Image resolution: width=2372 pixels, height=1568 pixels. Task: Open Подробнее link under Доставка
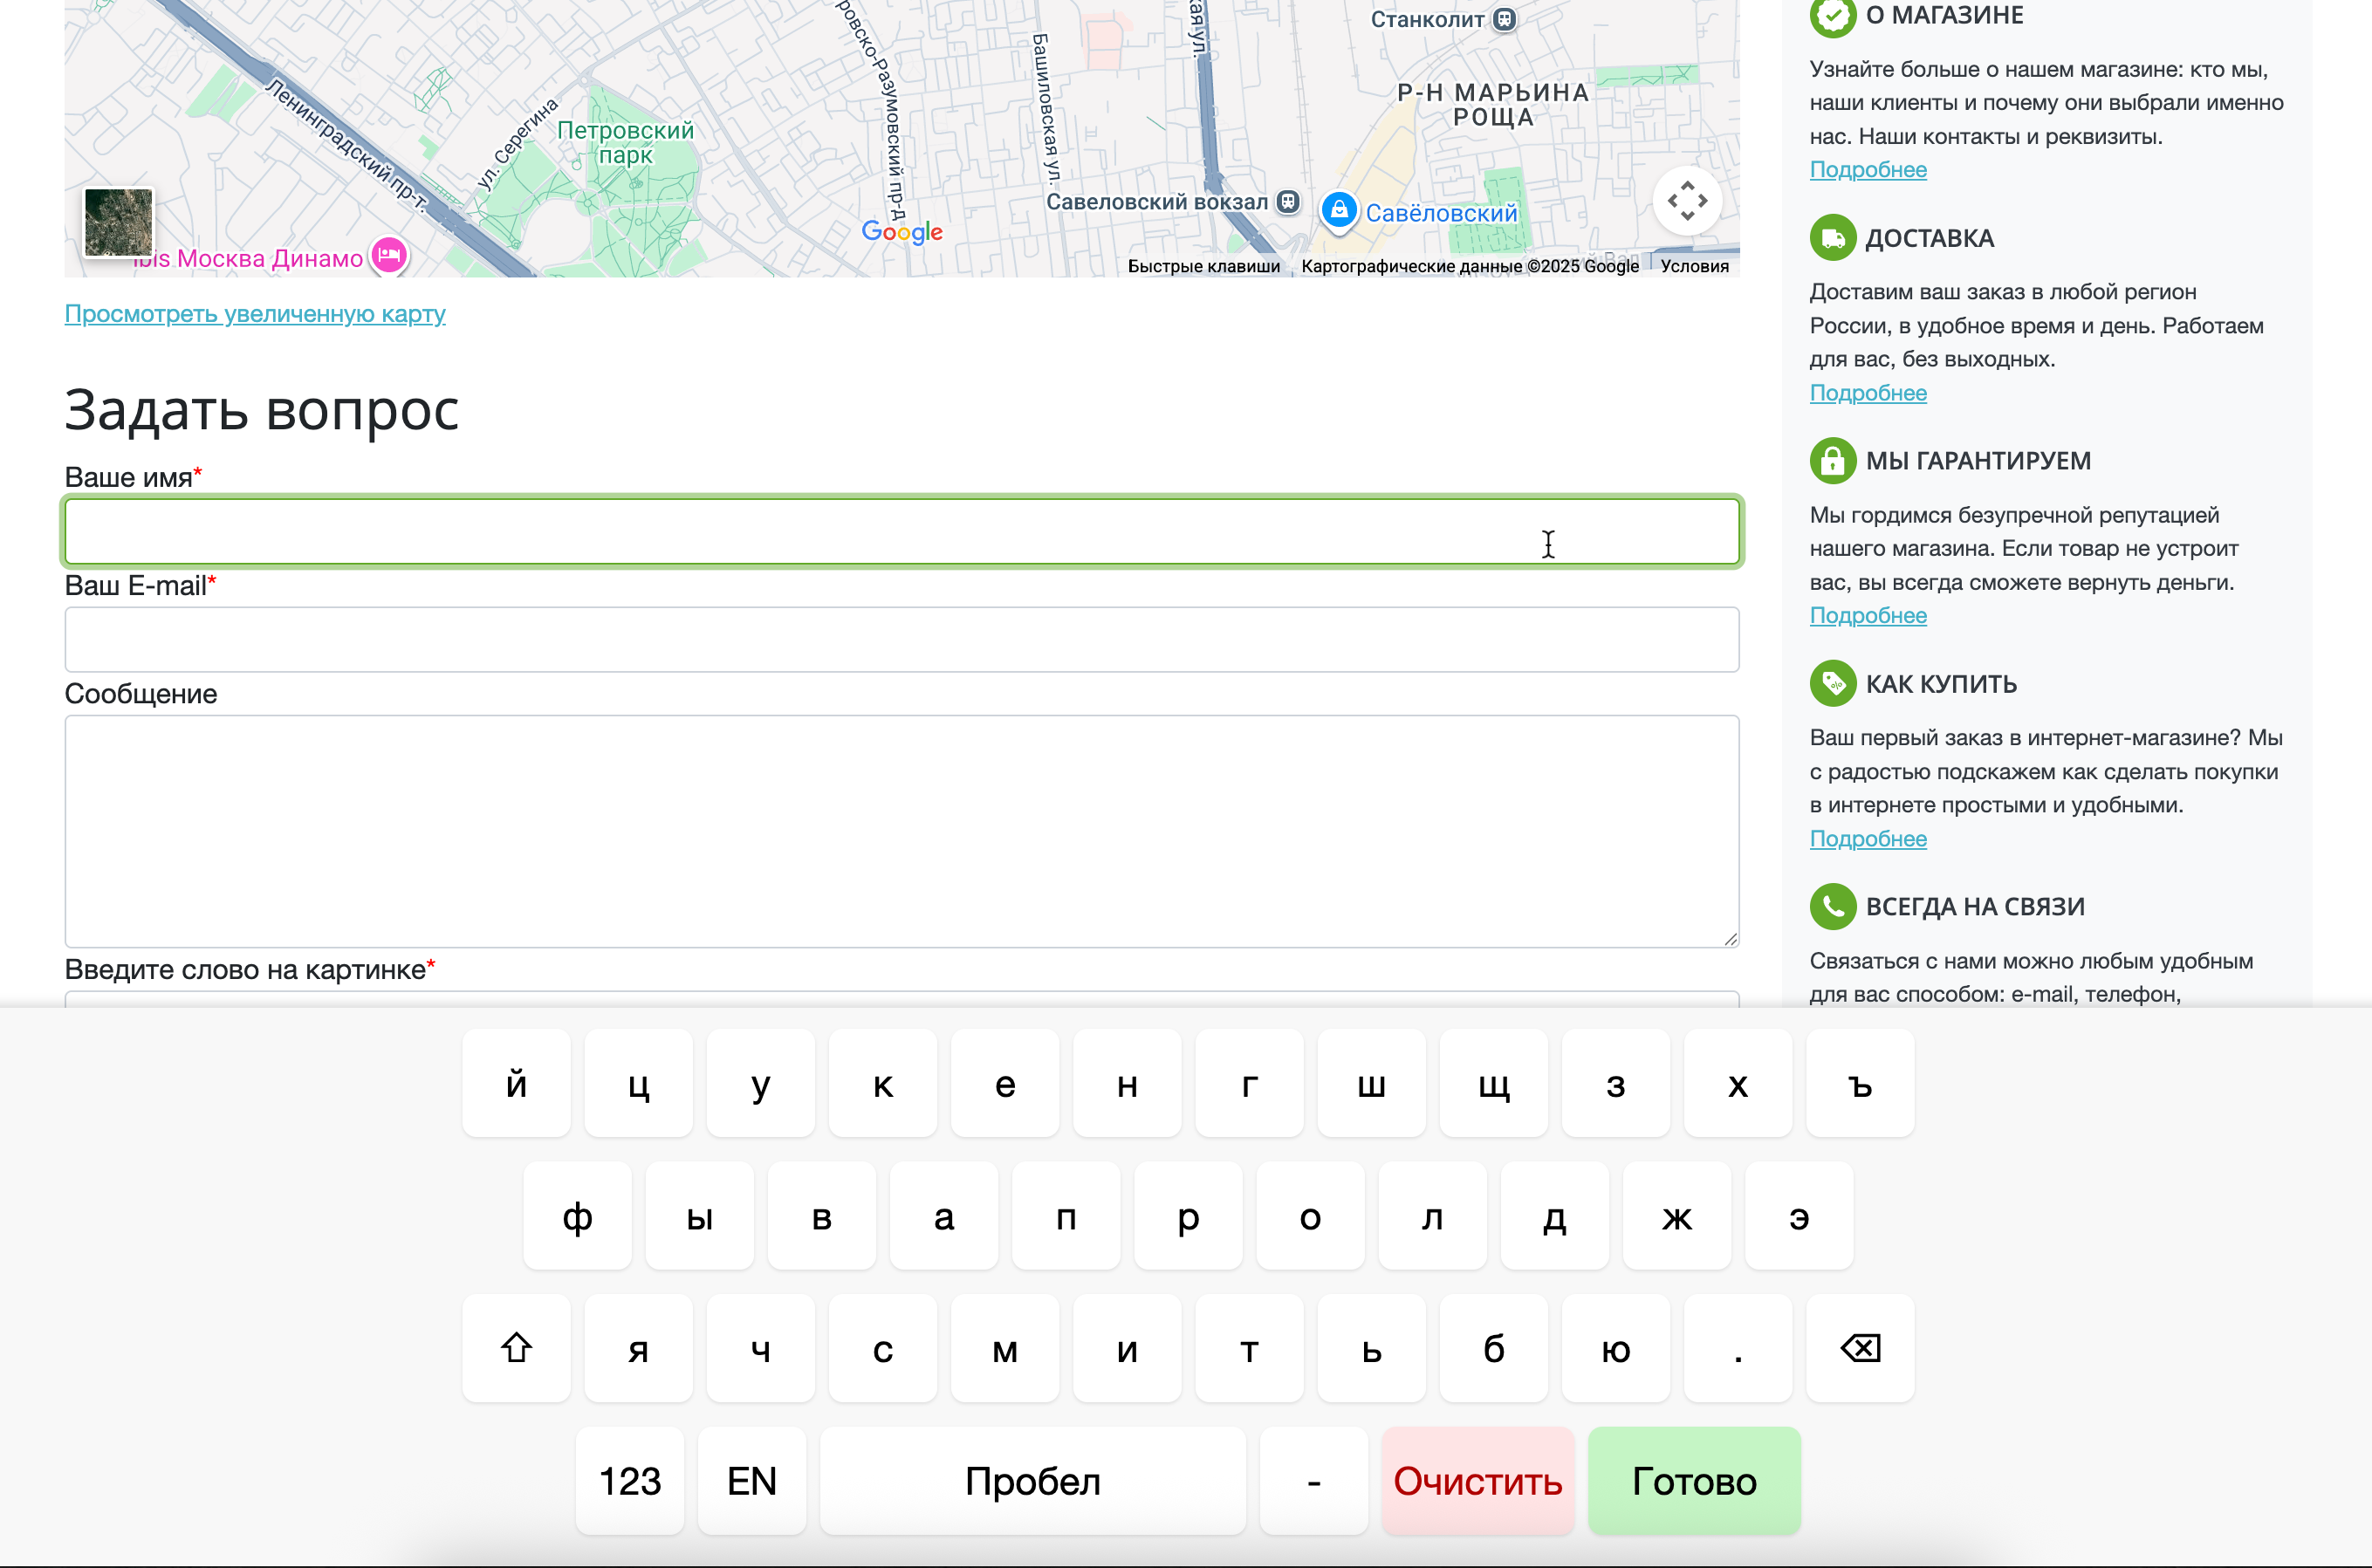click(1867, 393)
